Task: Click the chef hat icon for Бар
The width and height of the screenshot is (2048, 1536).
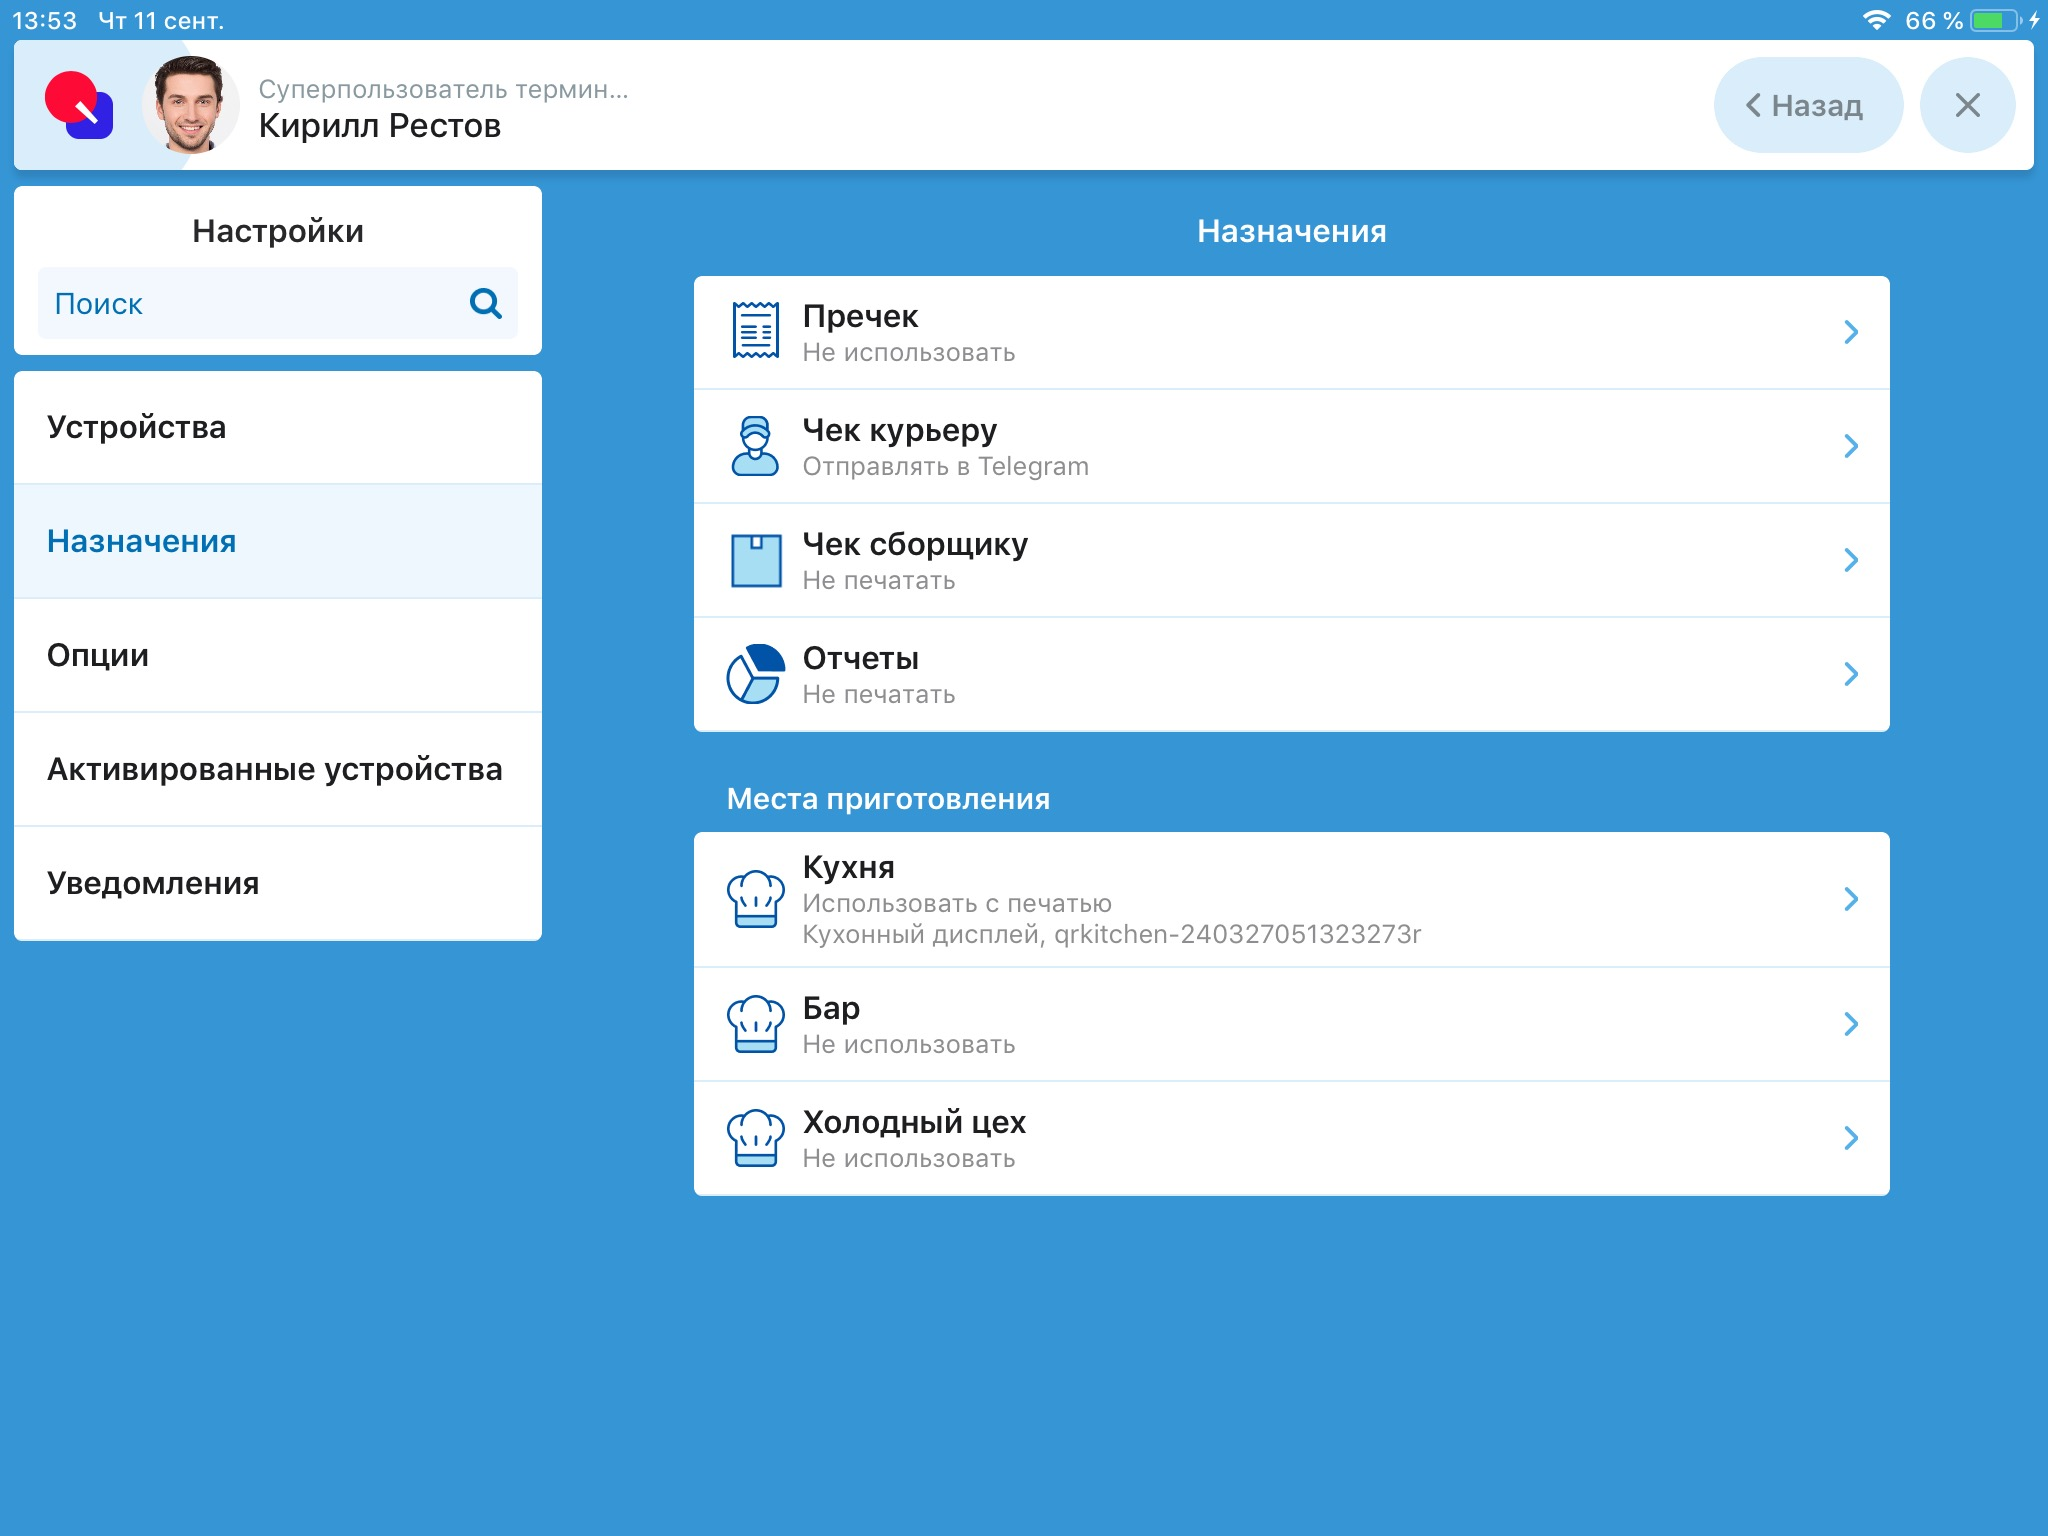Action: tap(755, 1024)
